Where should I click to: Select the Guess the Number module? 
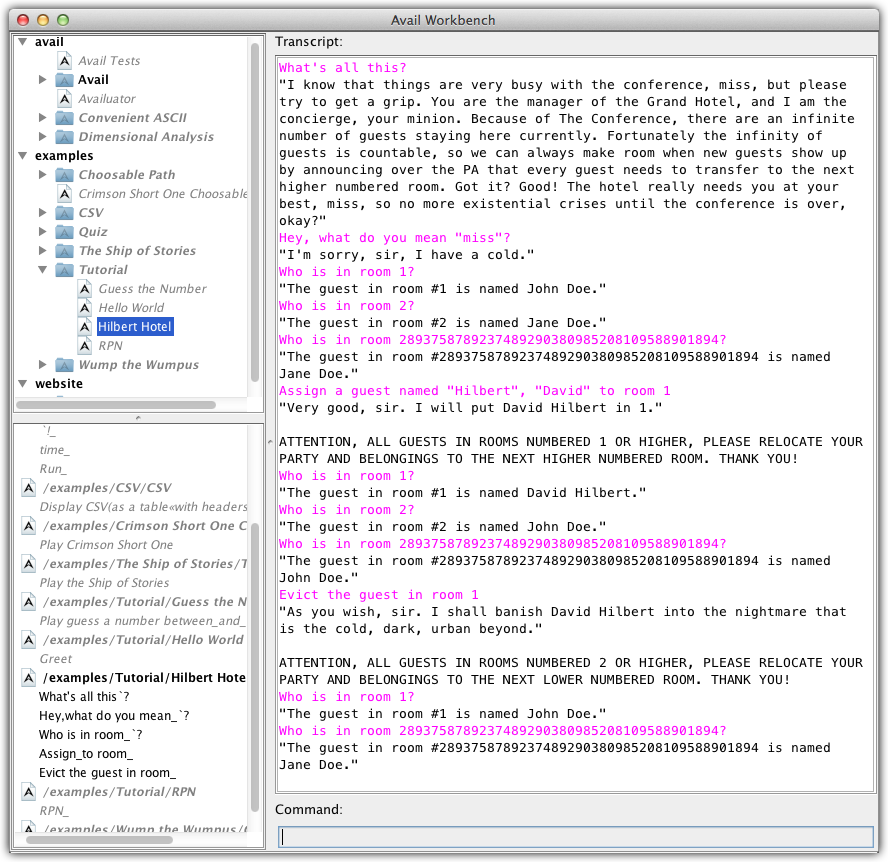tap(152, 289)
